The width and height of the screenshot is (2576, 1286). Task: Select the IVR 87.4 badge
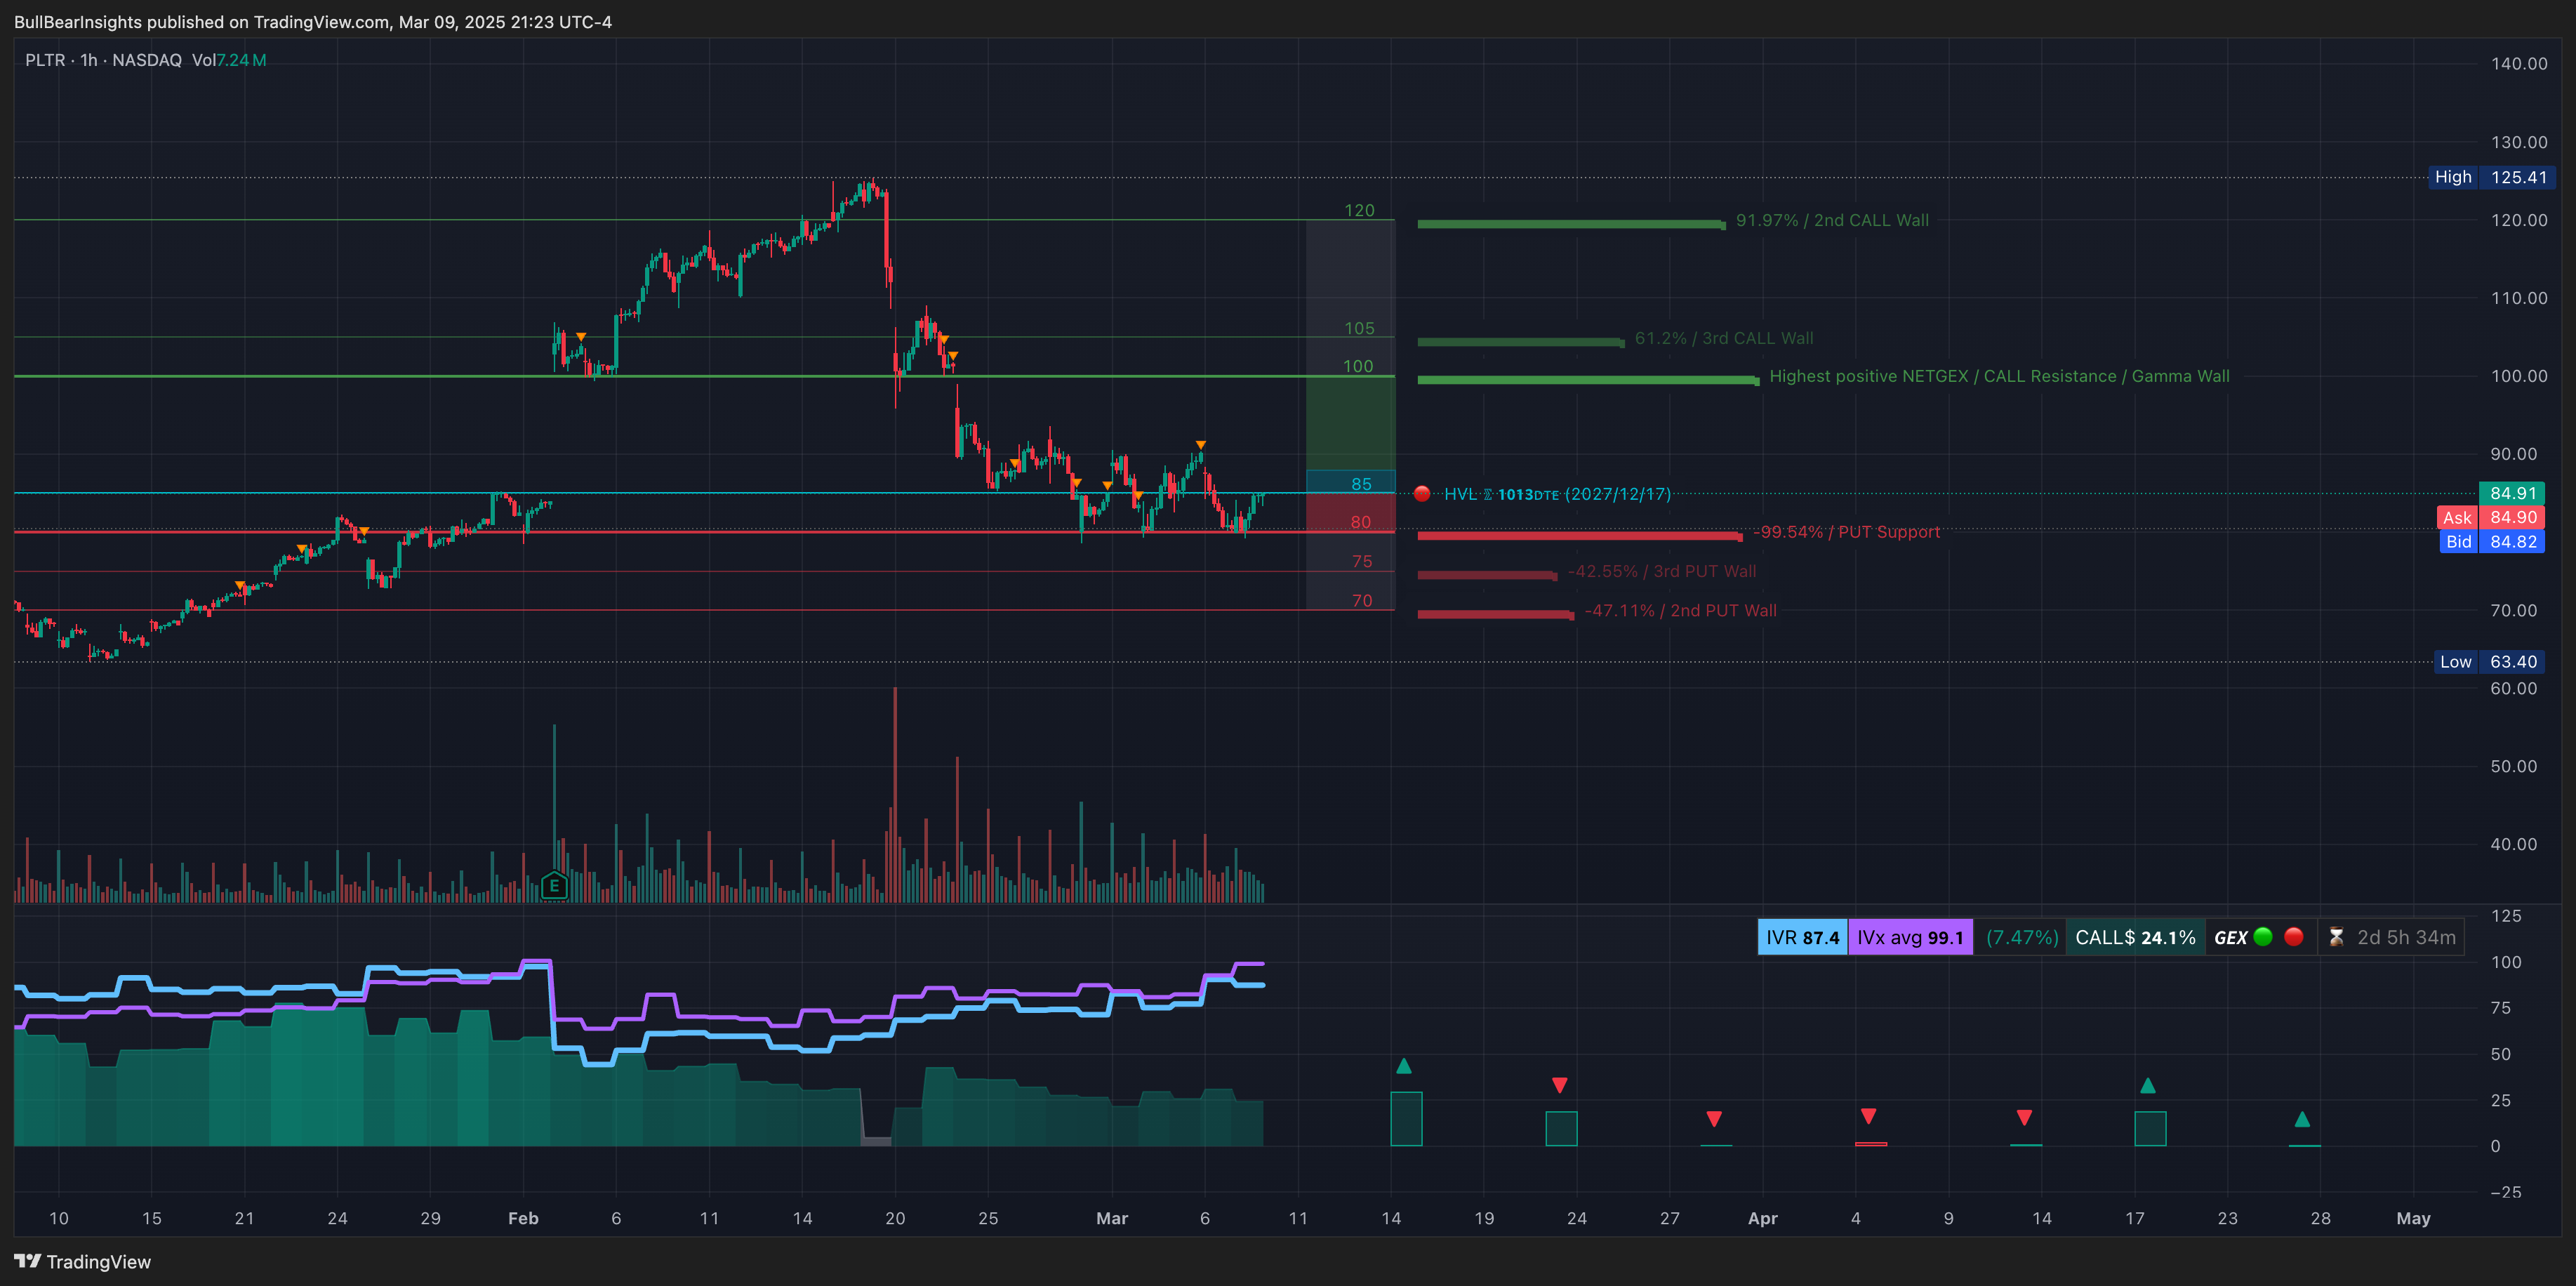(x=1802, y=938)
